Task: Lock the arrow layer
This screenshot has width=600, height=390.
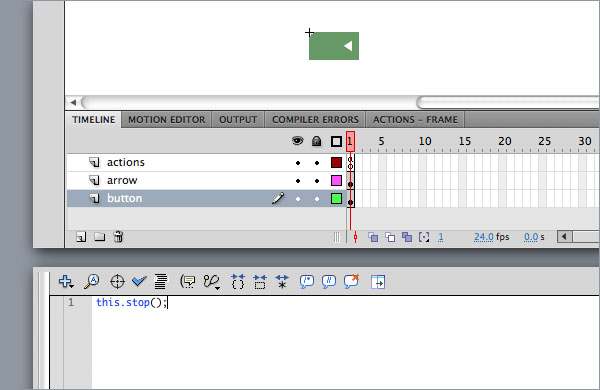Action: tap(317, 181)
